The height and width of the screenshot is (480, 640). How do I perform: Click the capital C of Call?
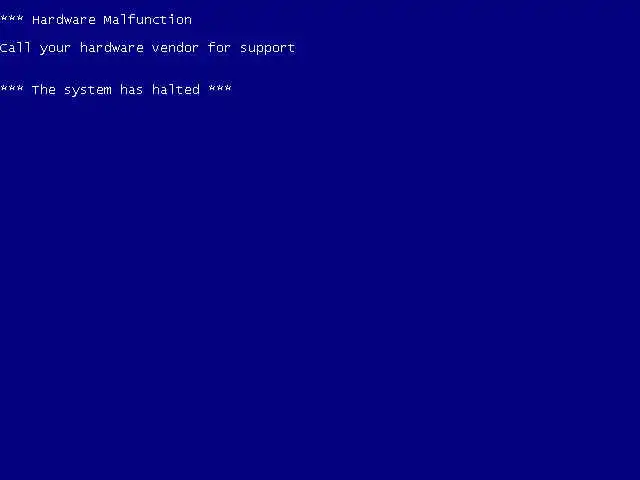coord(4,47)
